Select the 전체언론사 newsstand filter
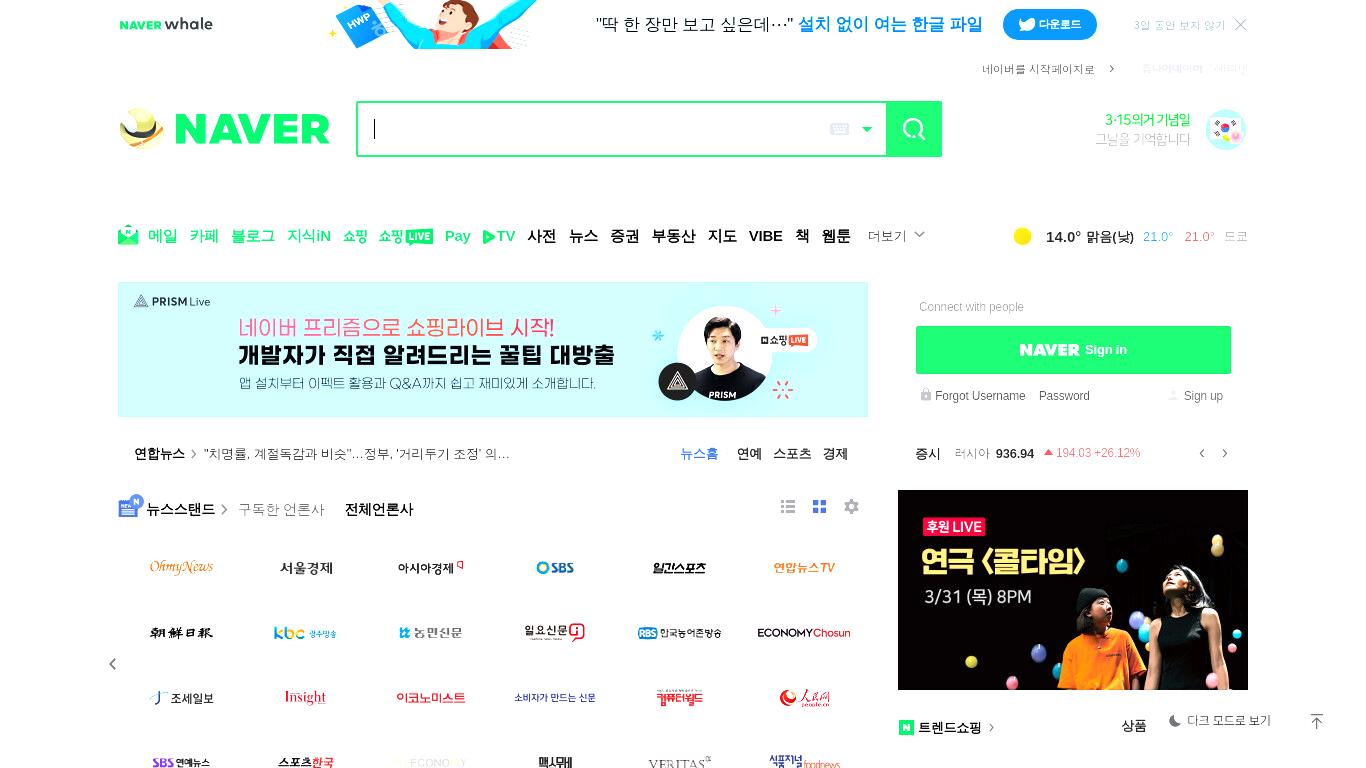 pyautogui.click(x=379, y=509)
